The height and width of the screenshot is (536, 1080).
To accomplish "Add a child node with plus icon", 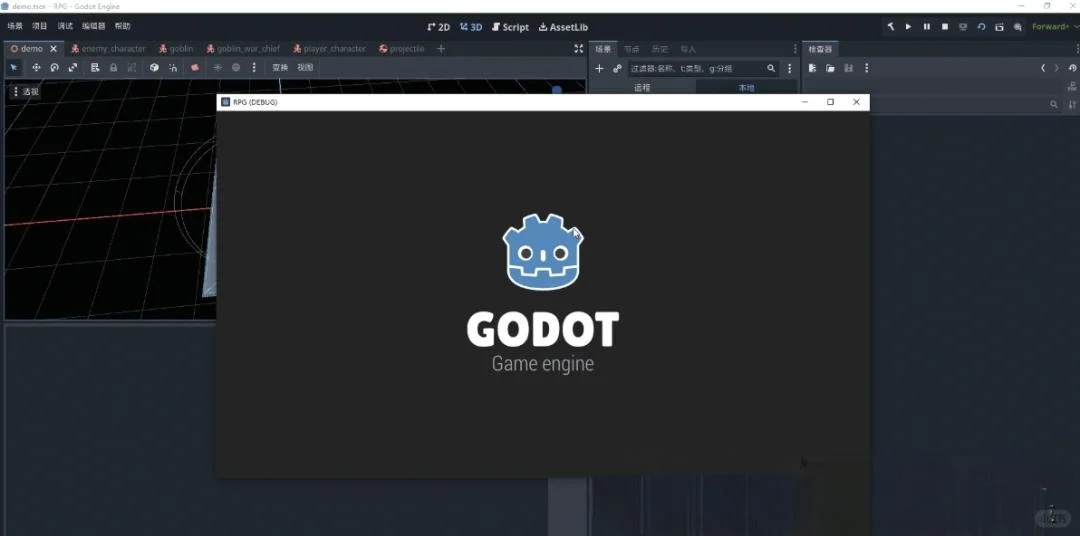I will tap(599, 68).
